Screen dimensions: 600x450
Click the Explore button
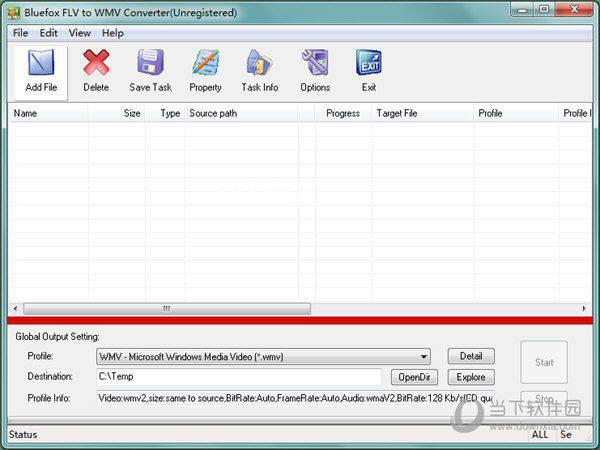(x=471, y=377)
